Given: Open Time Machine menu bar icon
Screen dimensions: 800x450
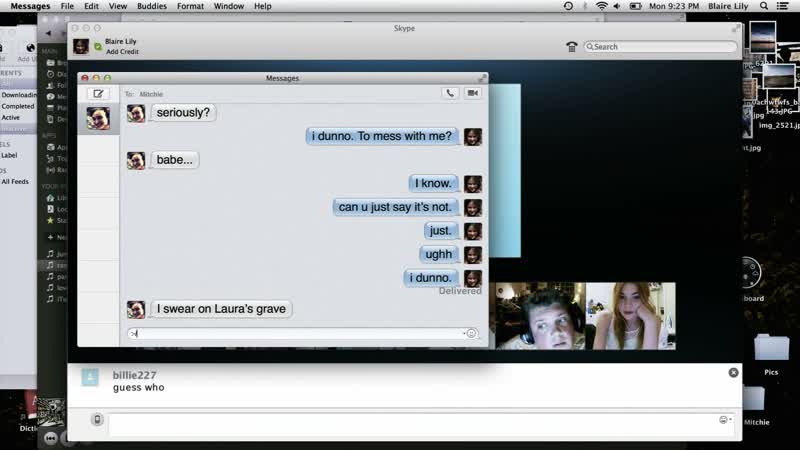Looking at the screenshot, I should coord(568,6).
